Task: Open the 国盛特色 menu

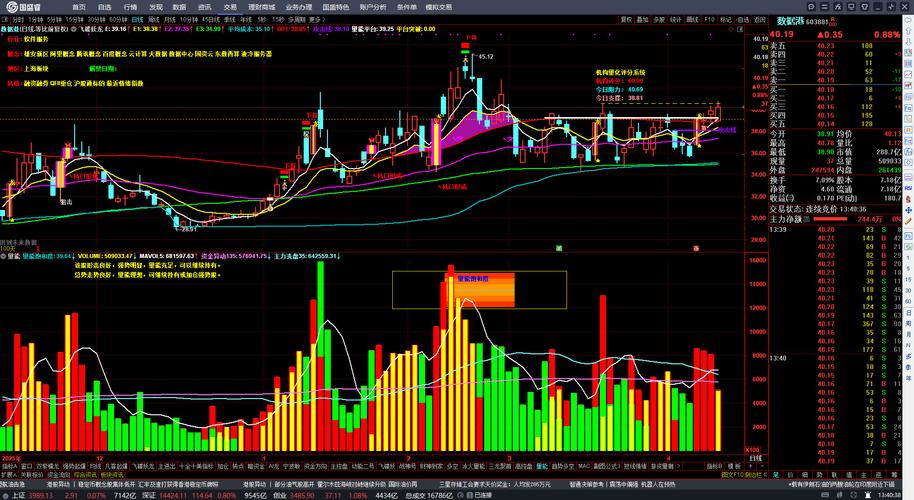Action: 336,7
